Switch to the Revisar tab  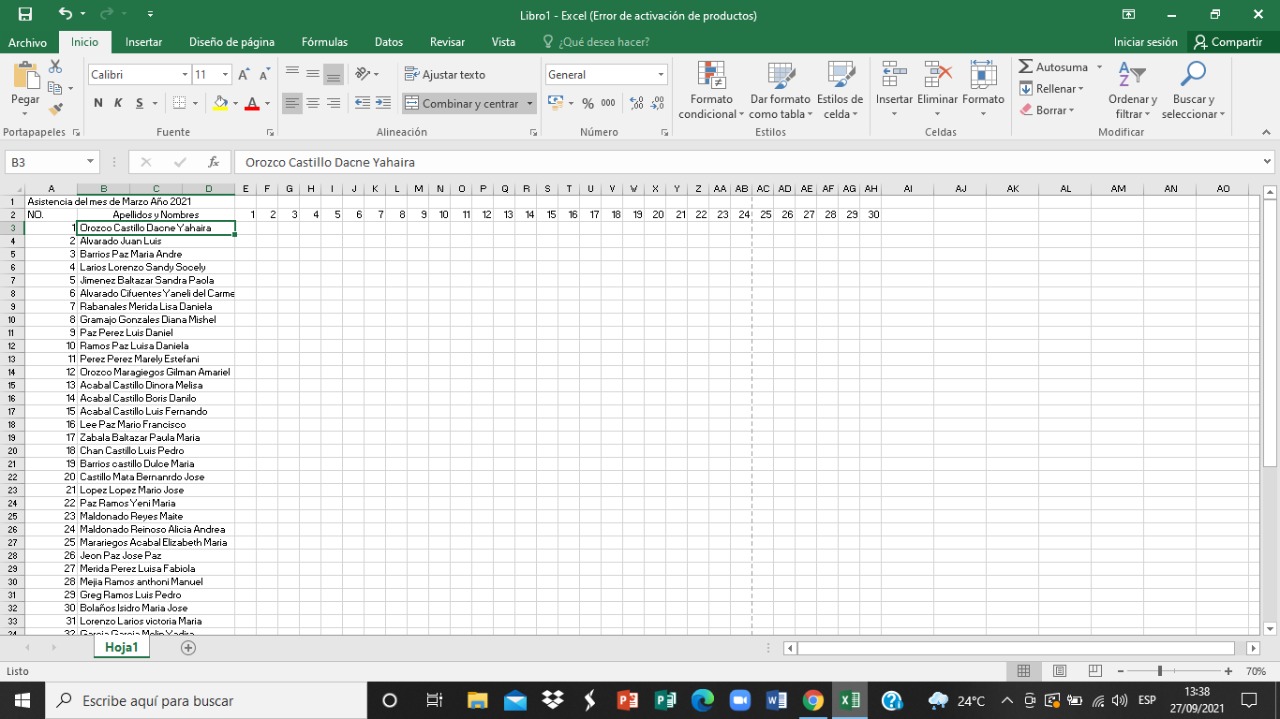(x=447, y=42)
